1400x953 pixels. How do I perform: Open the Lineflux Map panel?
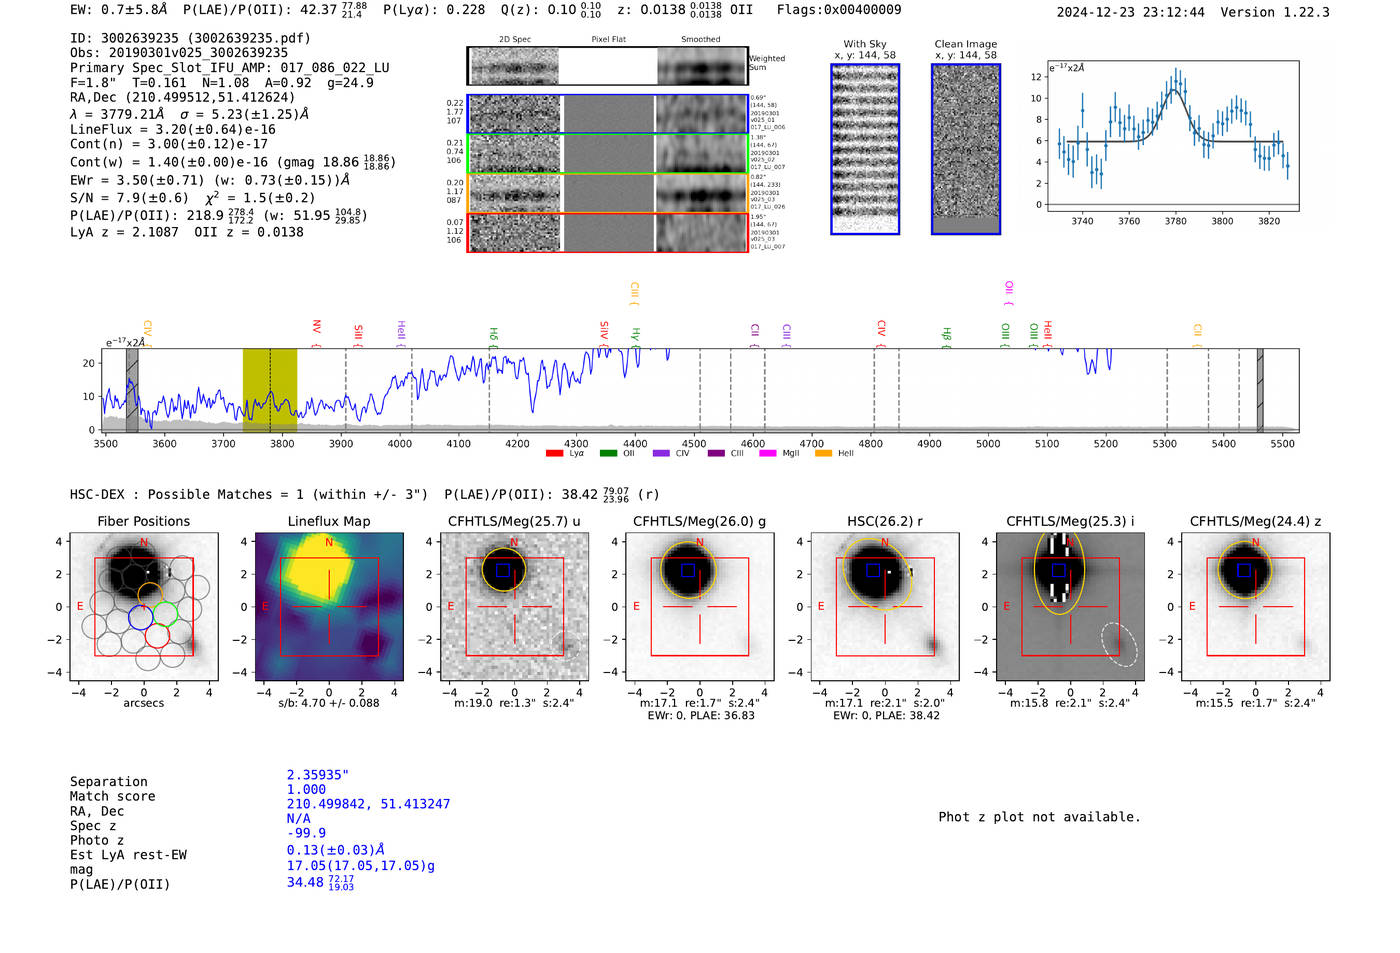[x=329, y=606]
